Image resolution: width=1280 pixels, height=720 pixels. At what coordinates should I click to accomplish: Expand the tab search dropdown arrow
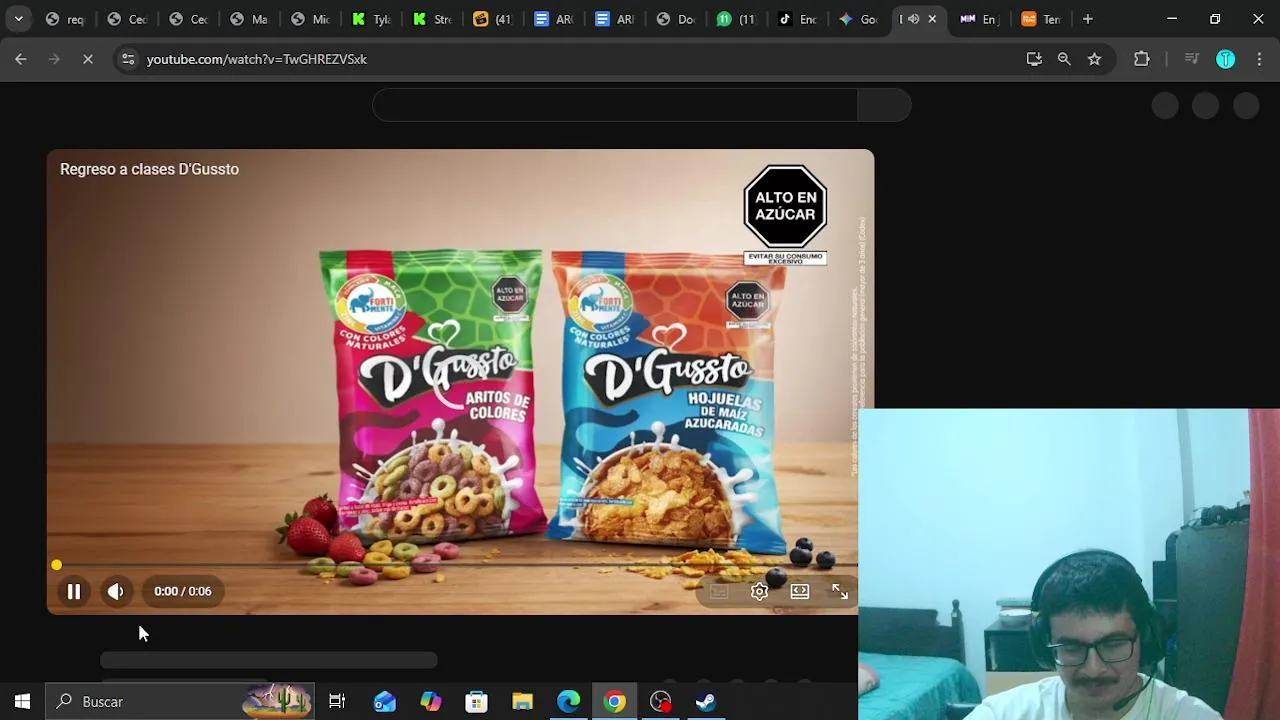(18, 19)
